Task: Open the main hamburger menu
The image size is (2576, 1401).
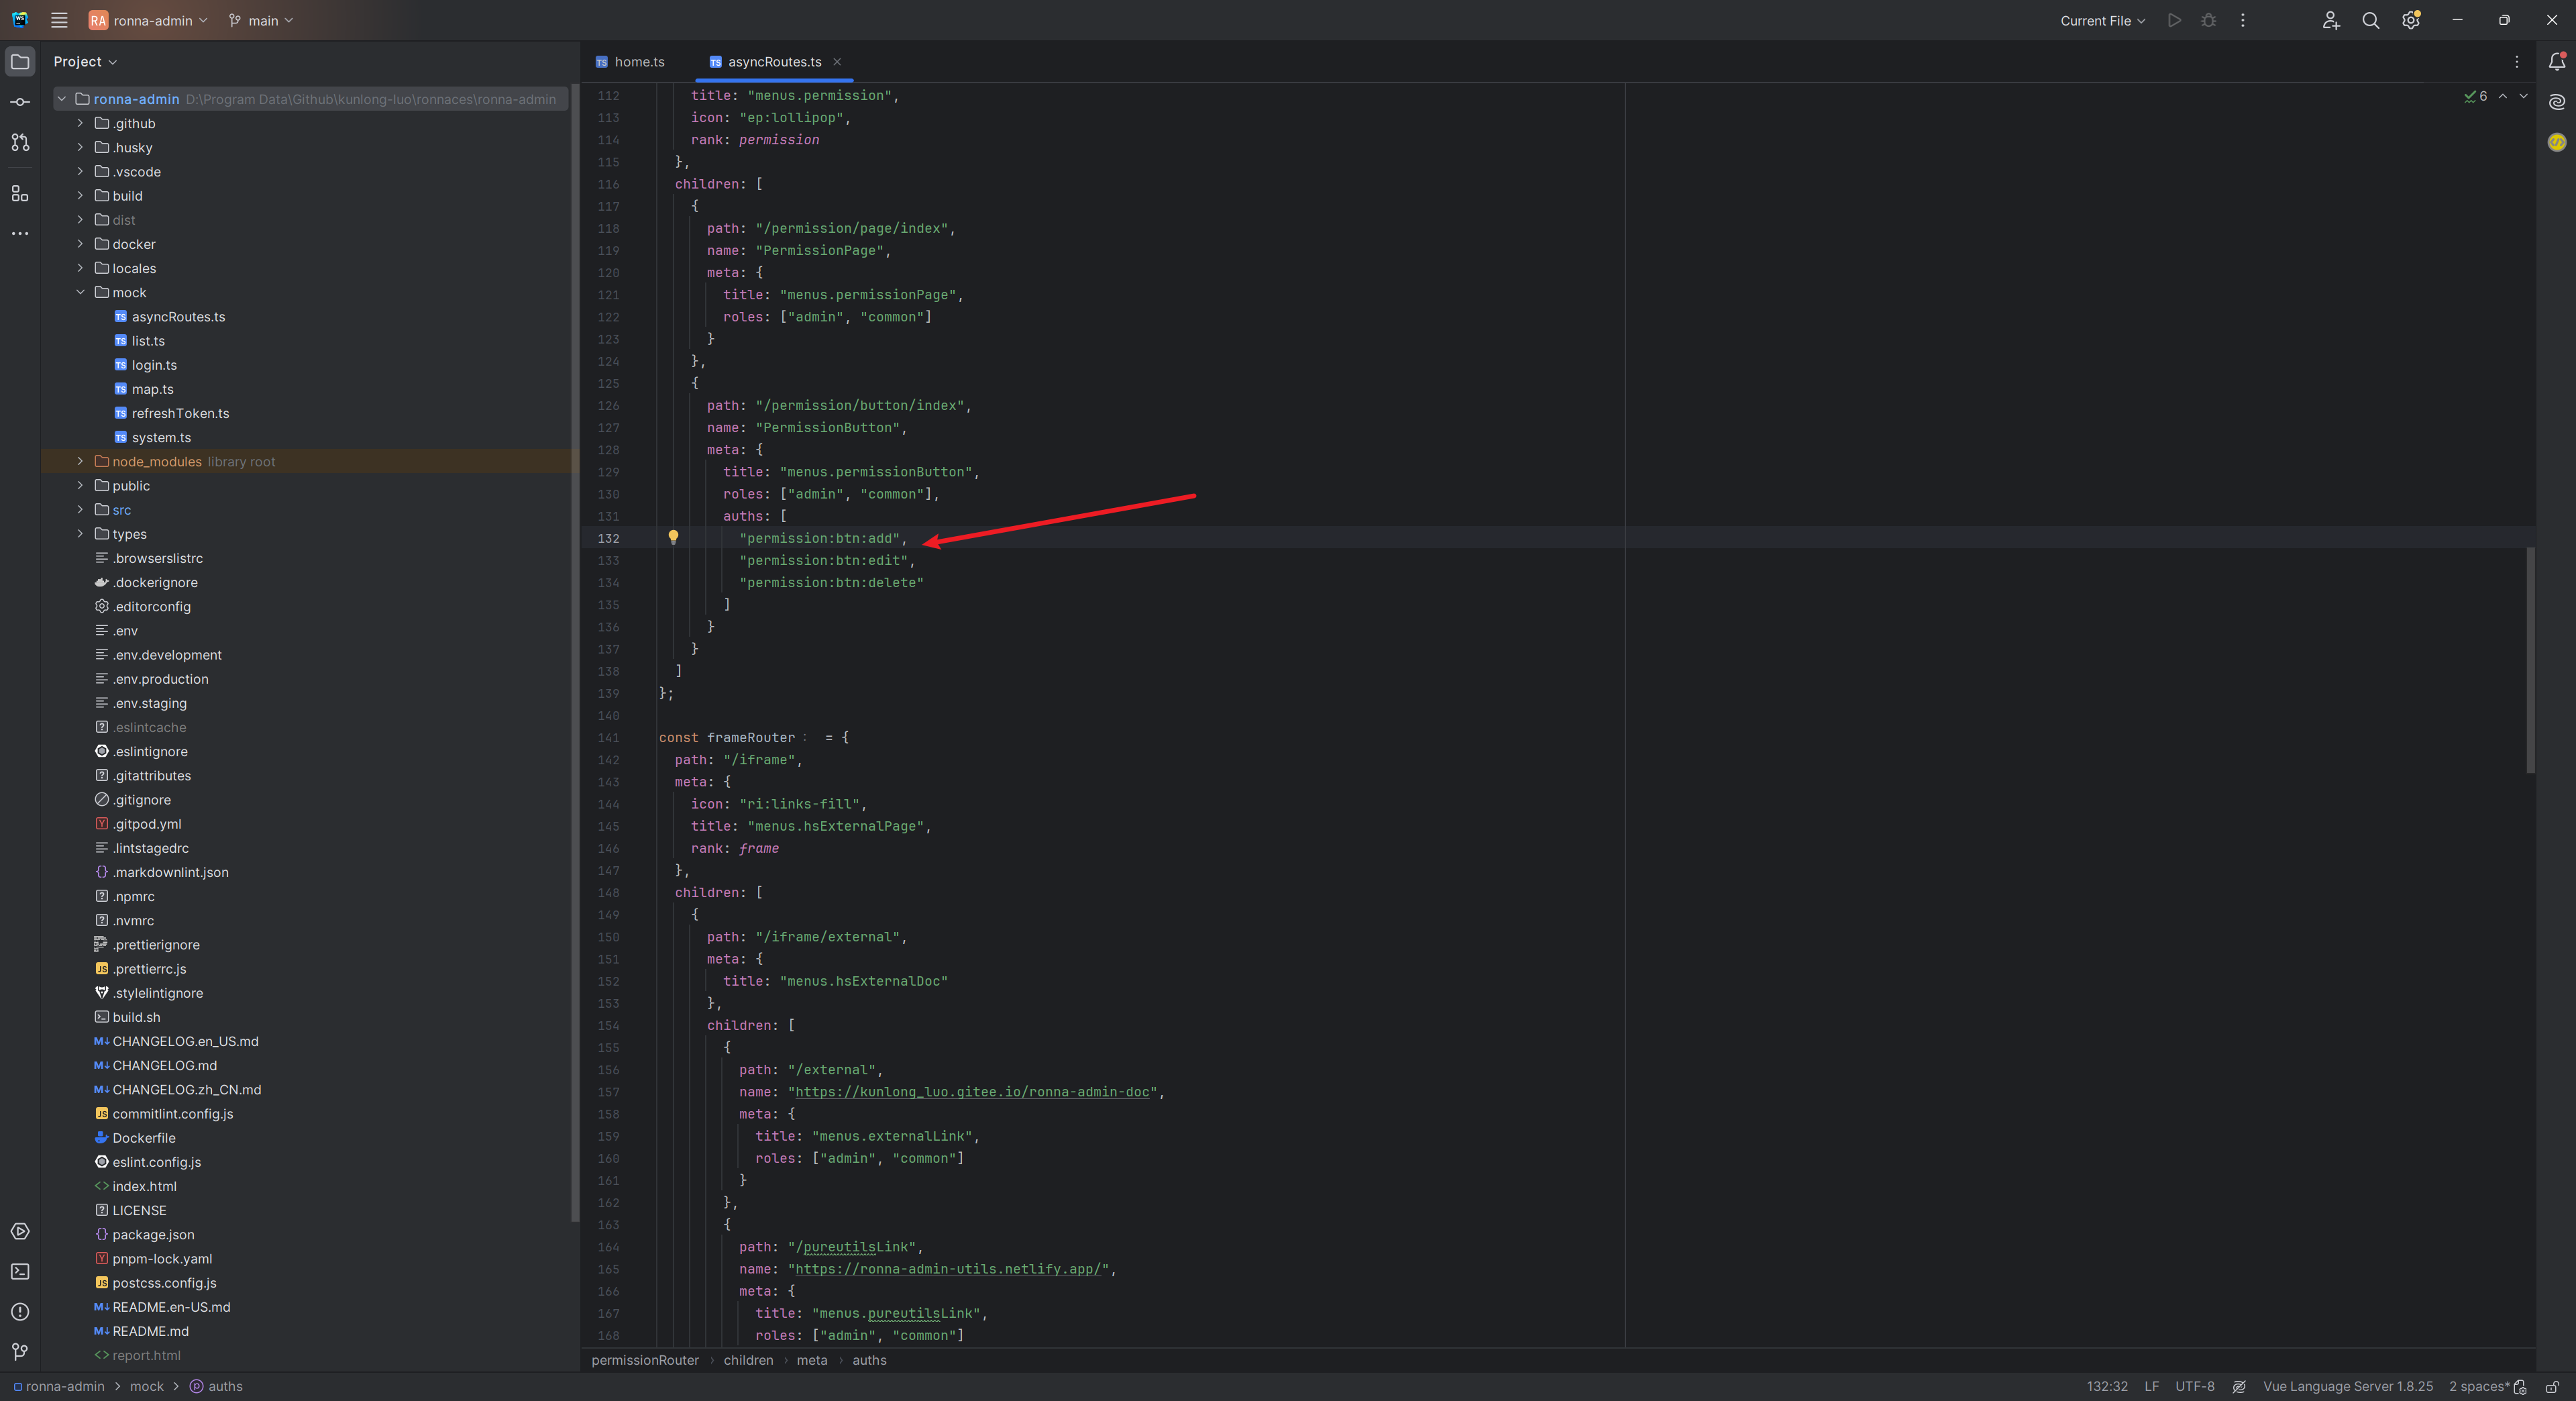Action: (59, 20)
